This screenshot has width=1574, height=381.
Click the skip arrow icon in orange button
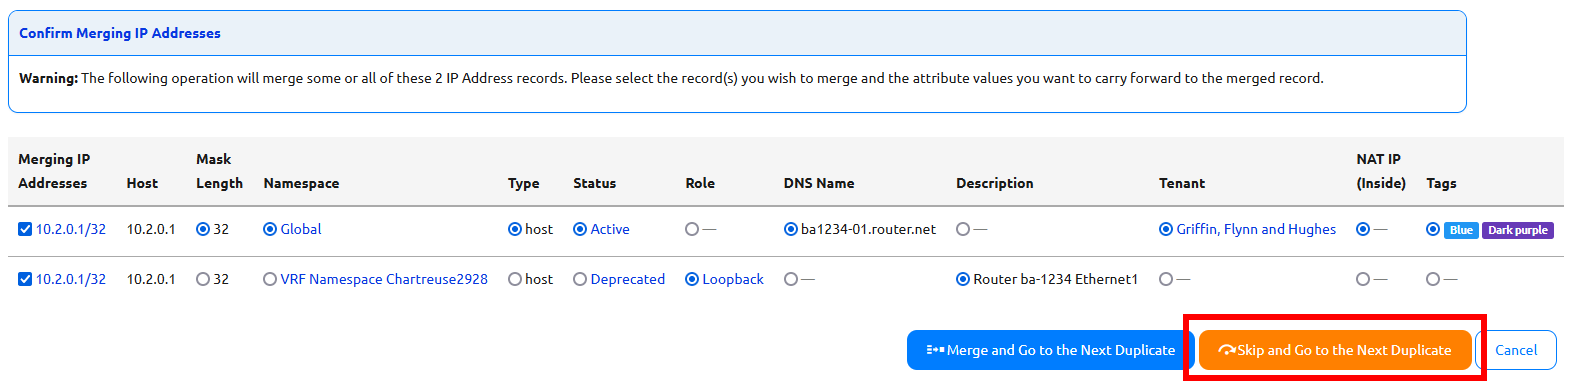tap(1227, 350)
